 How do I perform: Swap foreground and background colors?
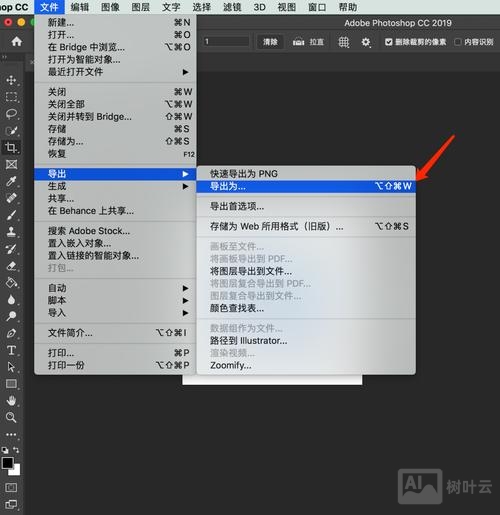tap(16, 450)
